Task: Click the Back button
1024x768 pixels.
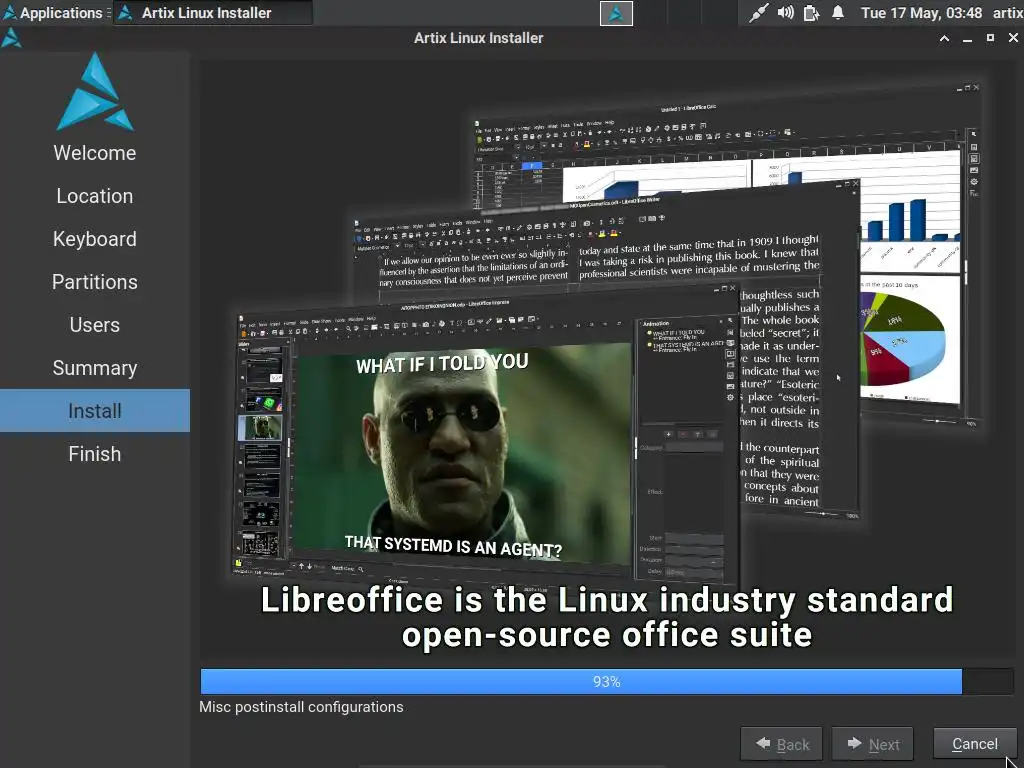Action: [x=781, y=744]
